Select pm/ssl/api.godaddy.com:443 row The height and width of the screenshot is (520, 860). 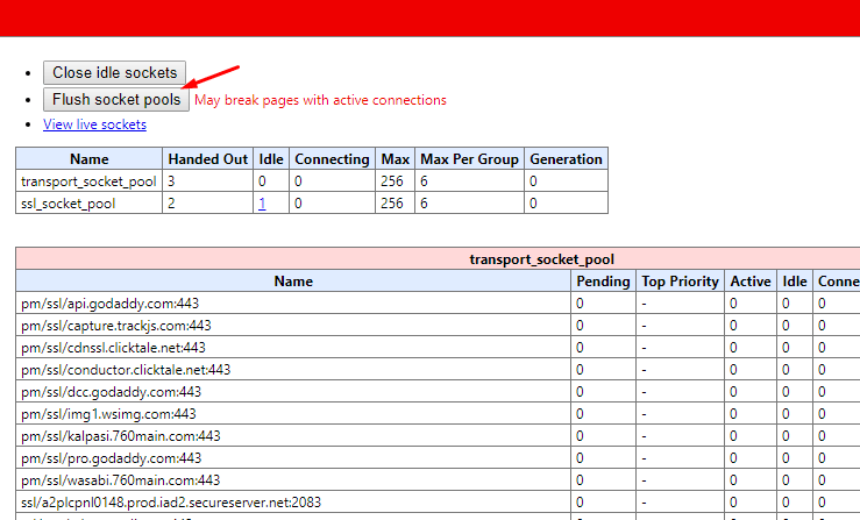438,303
